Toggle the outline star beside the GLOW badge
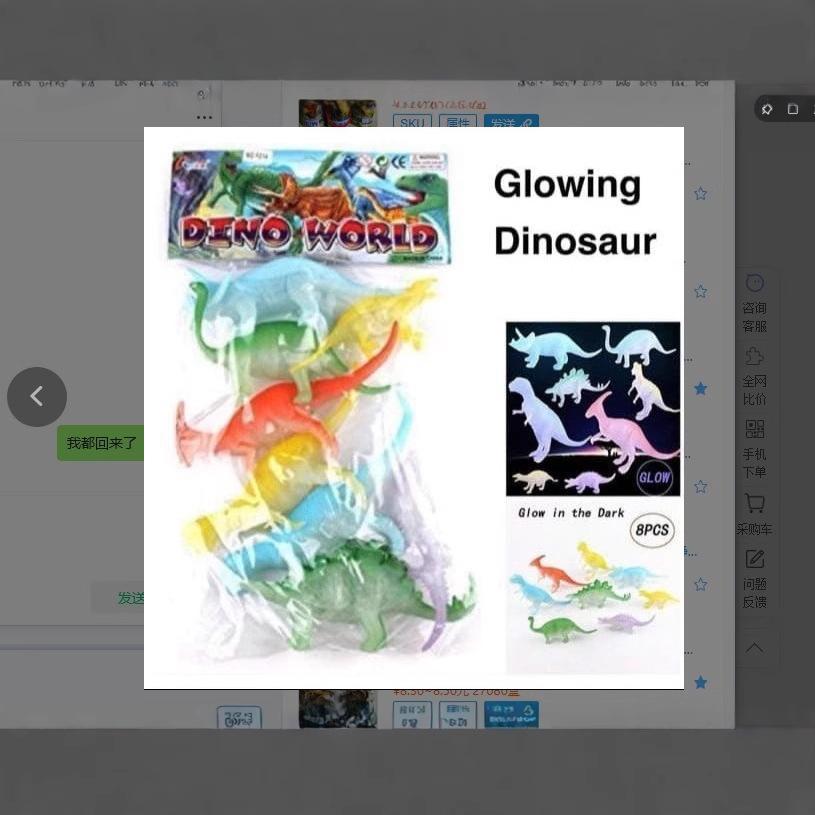The image size is (815, 815). click(x=700, y=487)
